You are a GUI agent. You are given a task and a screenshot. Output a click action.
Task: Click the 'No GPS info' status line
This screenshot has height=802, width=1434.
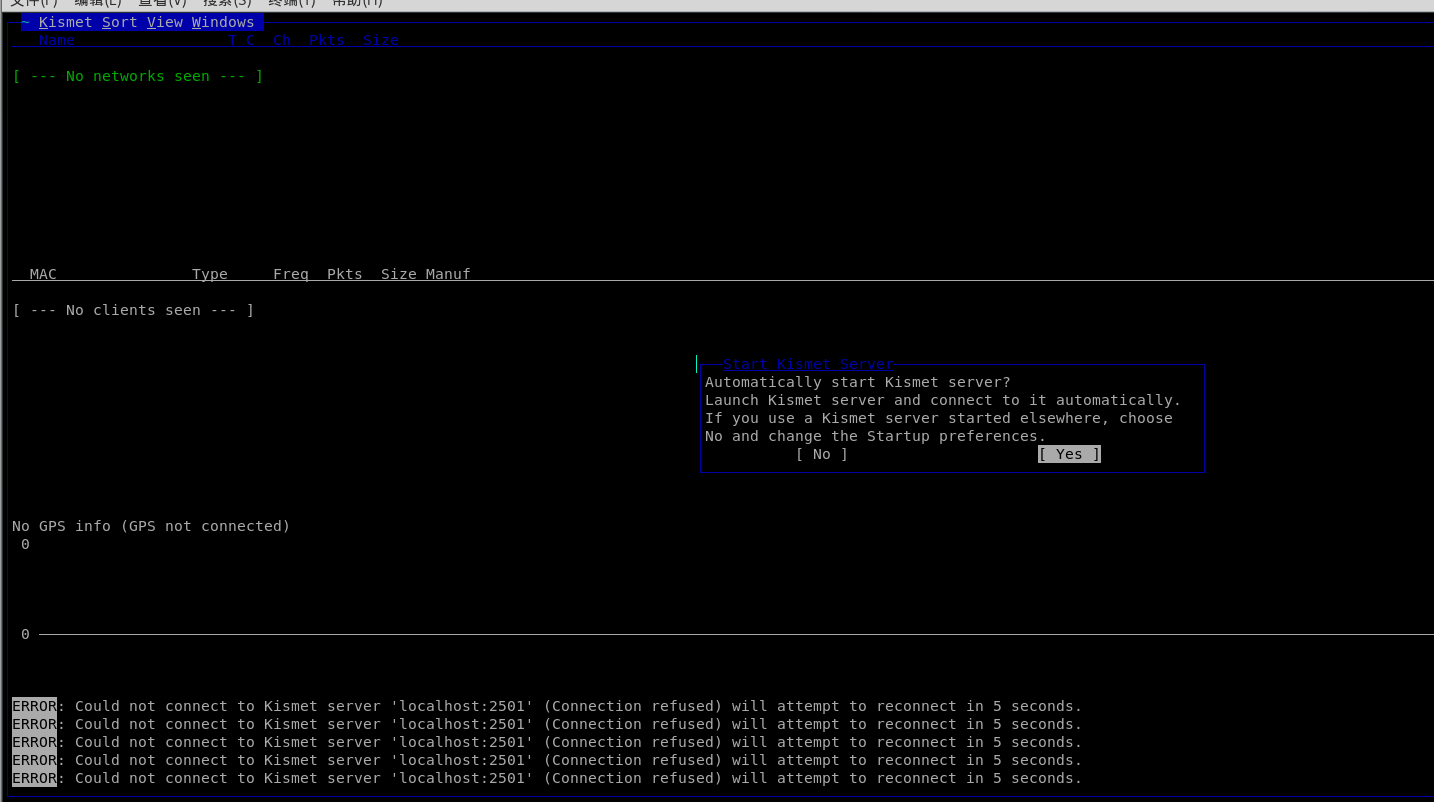151,526
